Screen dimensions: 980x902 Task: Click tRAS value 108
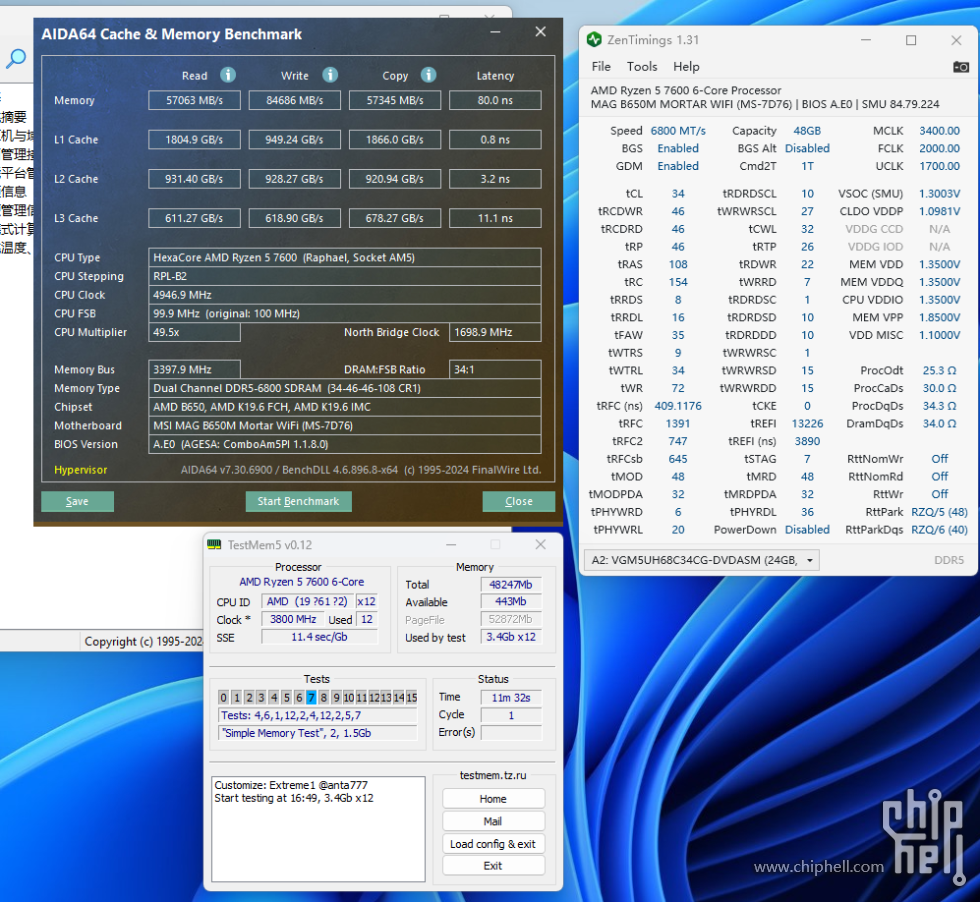tap(678, 264)
